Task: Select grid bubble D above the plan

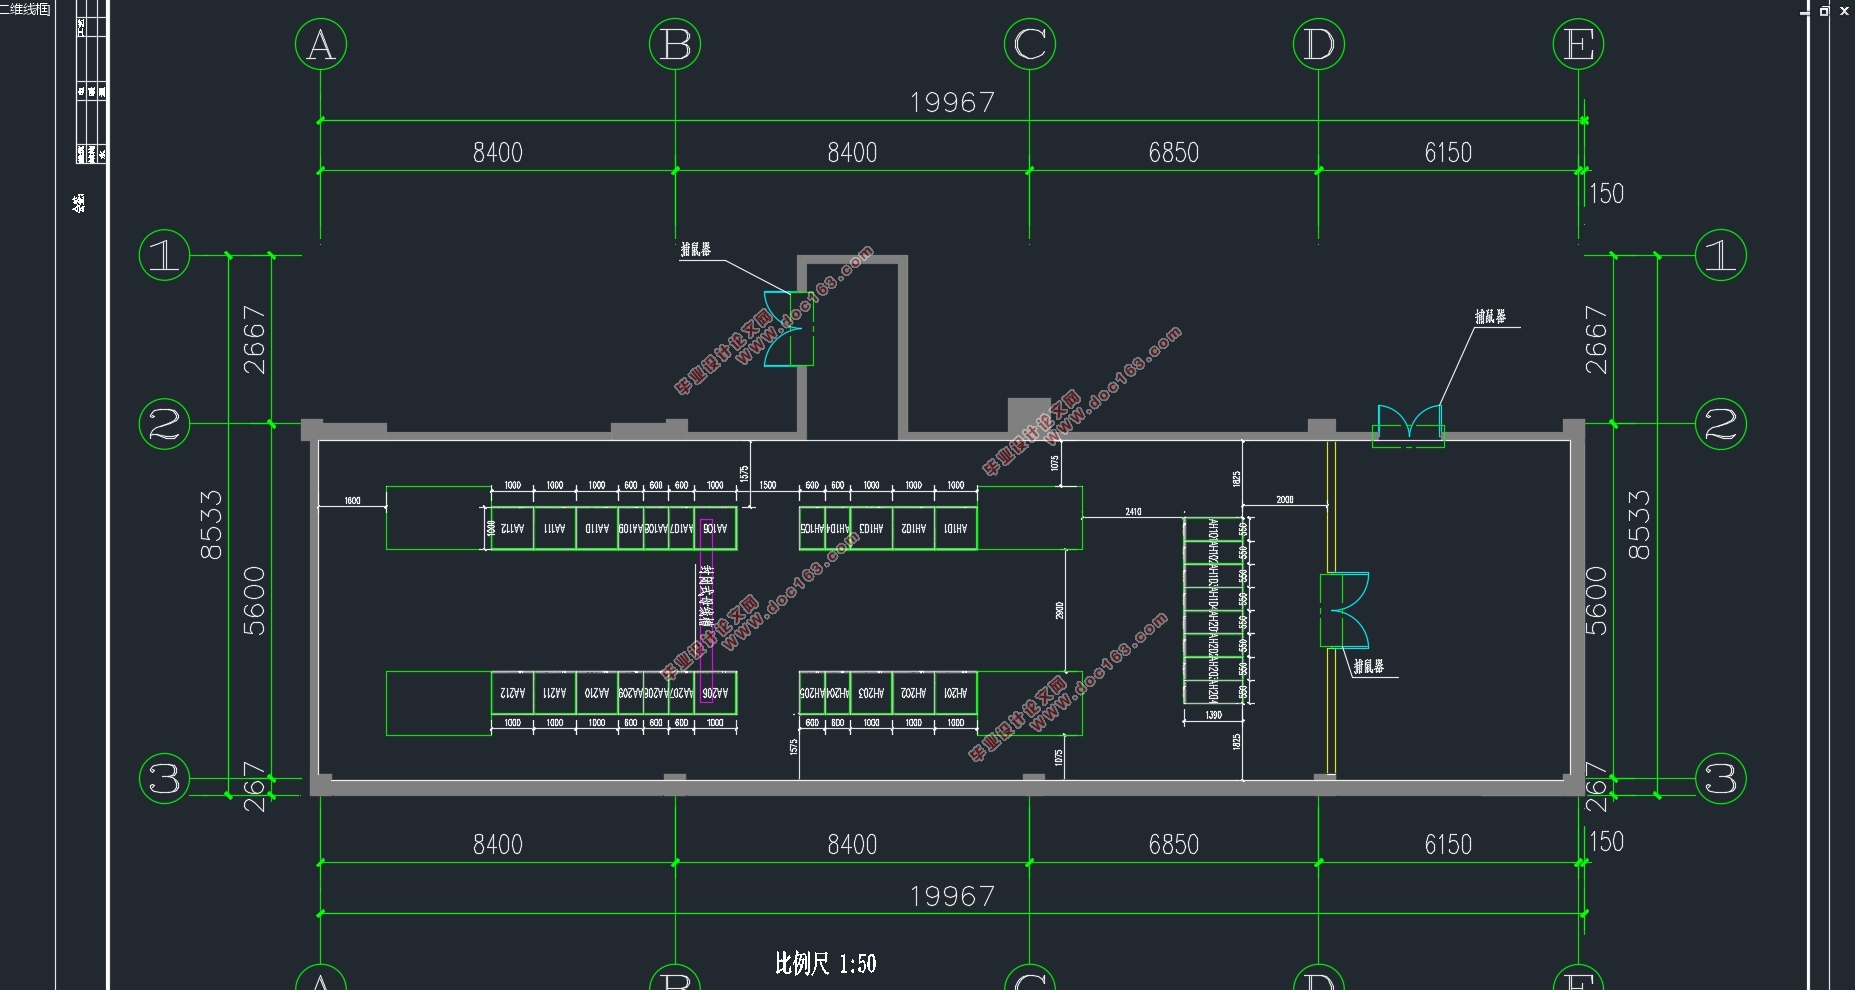Action: (1318, 45)
